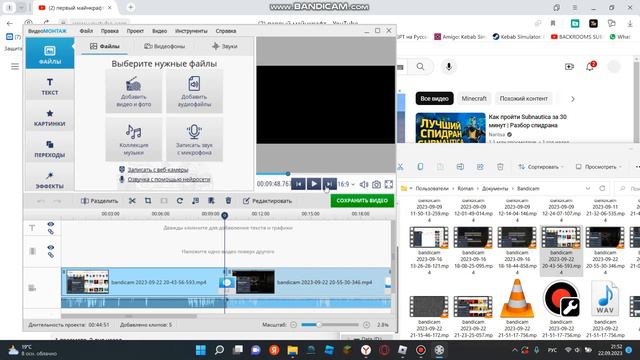Click the speaker volume icon under preview
This screenshot has height=360, width=640.
[x=364, y=184]
